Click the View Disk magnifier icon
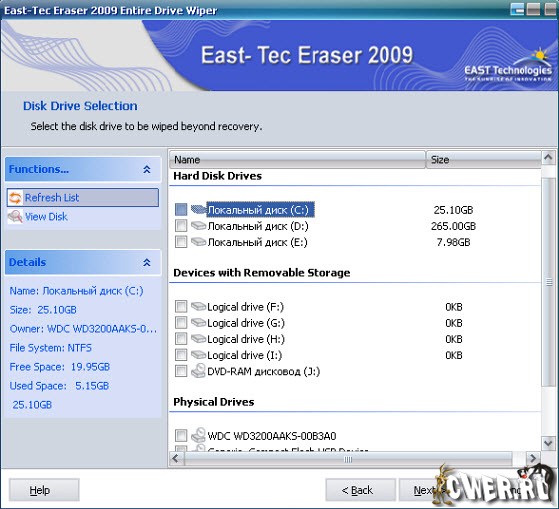559x509 pixels. click(15, 216)
